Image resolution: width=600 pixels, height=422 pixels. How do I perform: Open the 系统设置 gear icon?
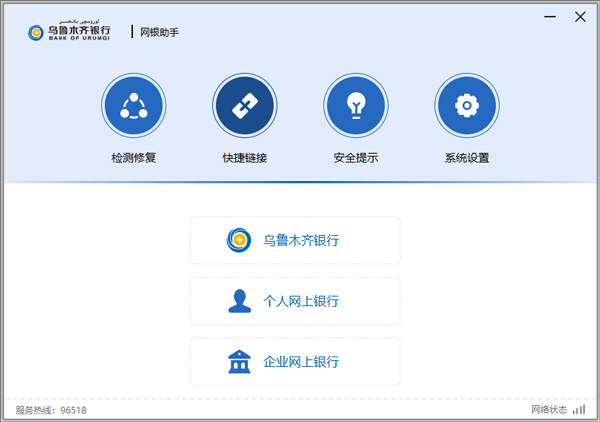coord(467,106)
